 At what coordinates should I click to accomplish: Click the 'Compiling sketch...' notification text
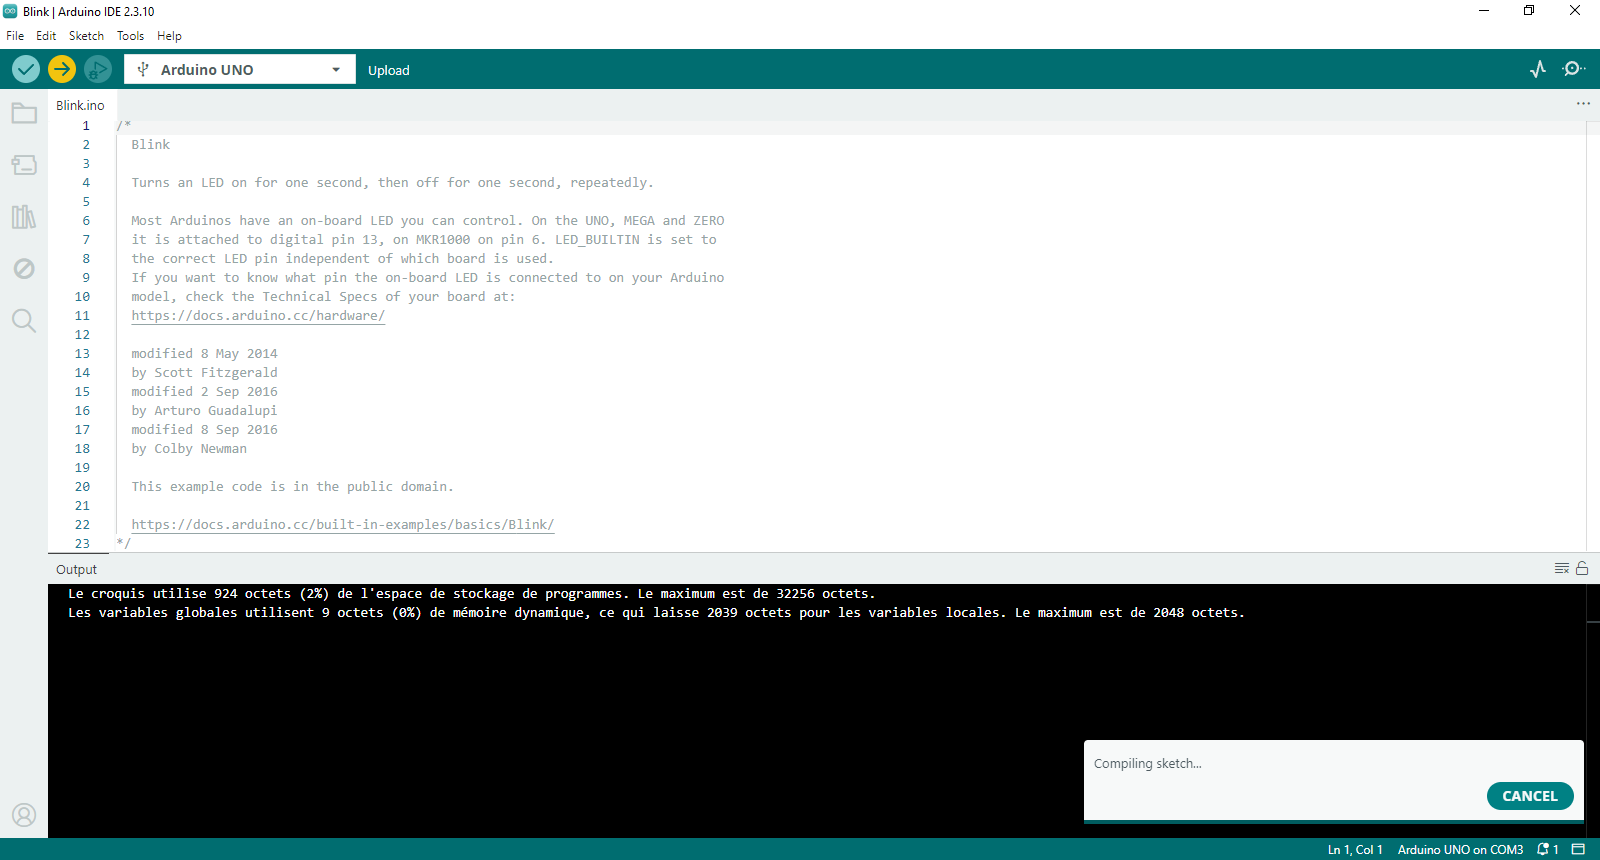[1148, 763]
